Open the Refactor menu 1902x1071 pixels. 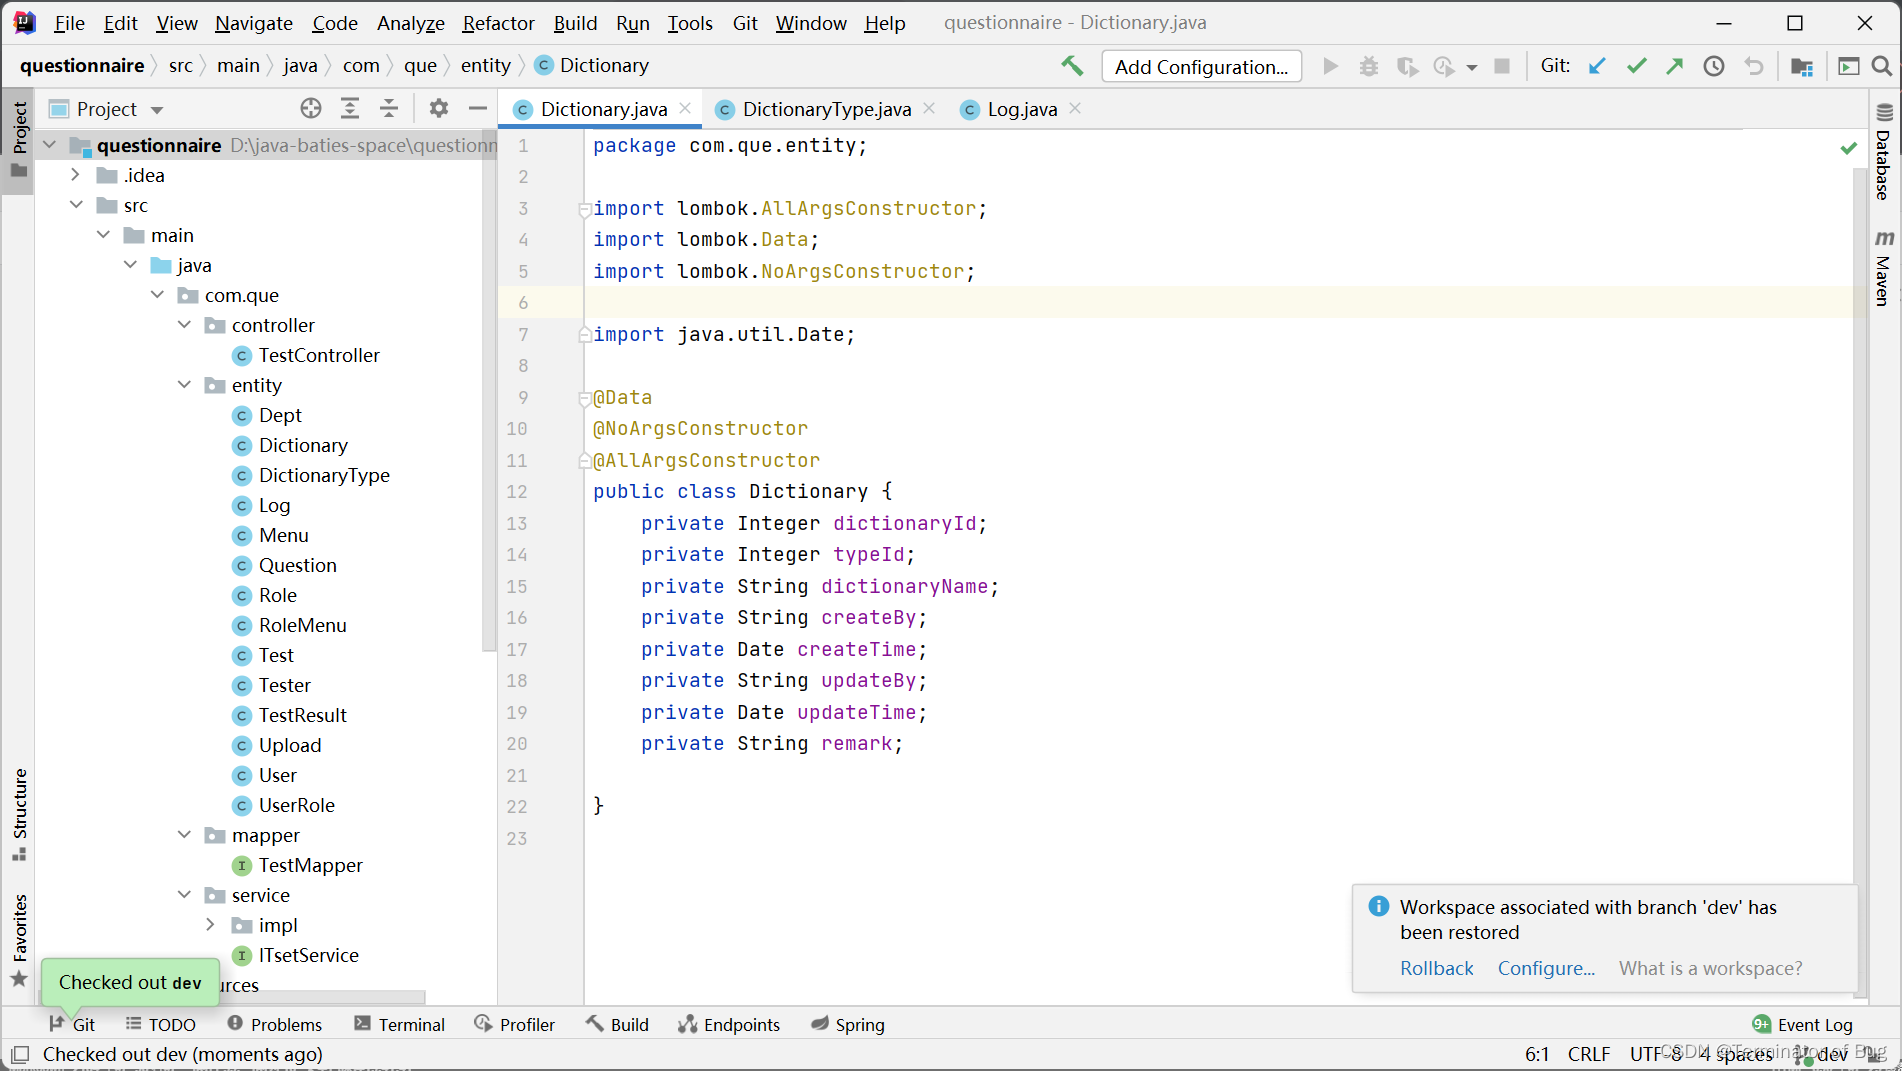pyautogui.click(x=498, y=22)
